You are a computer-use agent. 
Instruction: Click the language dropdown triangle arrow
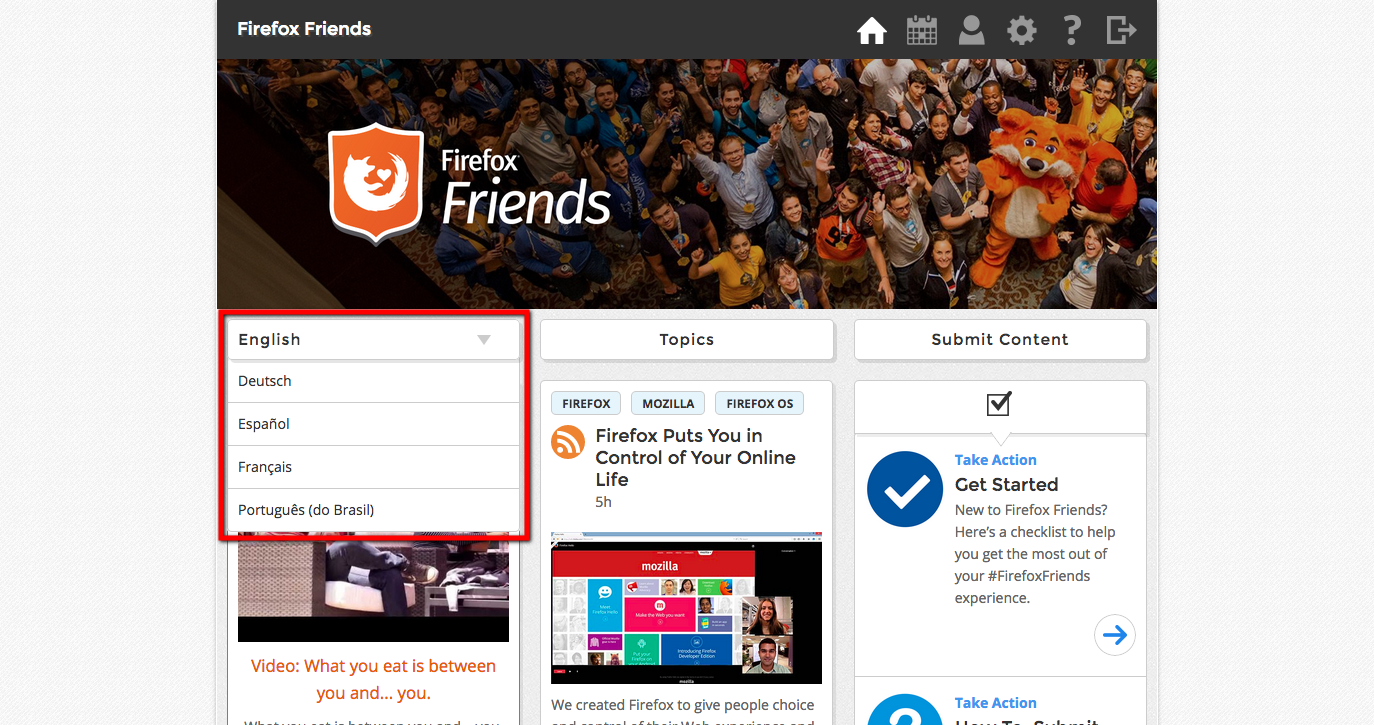click(484, 340)
